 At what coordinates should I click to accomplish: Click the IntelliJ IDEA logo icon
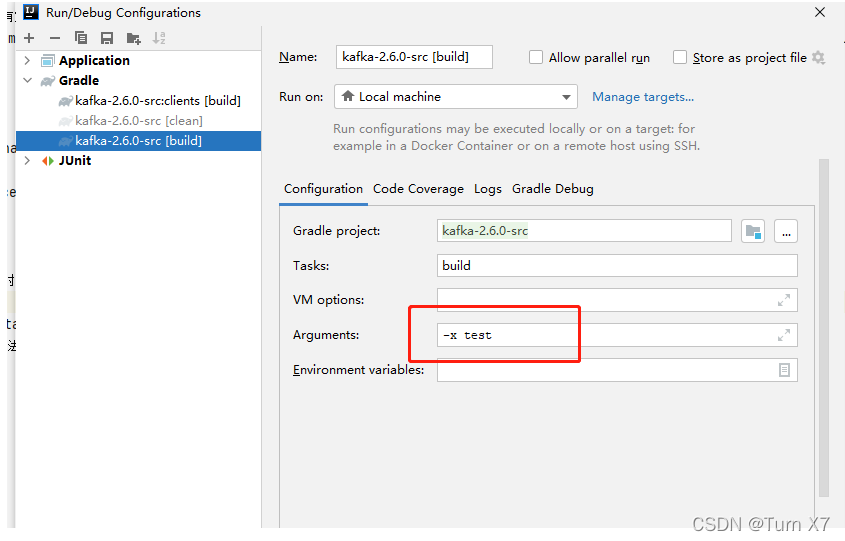[31, 12]
